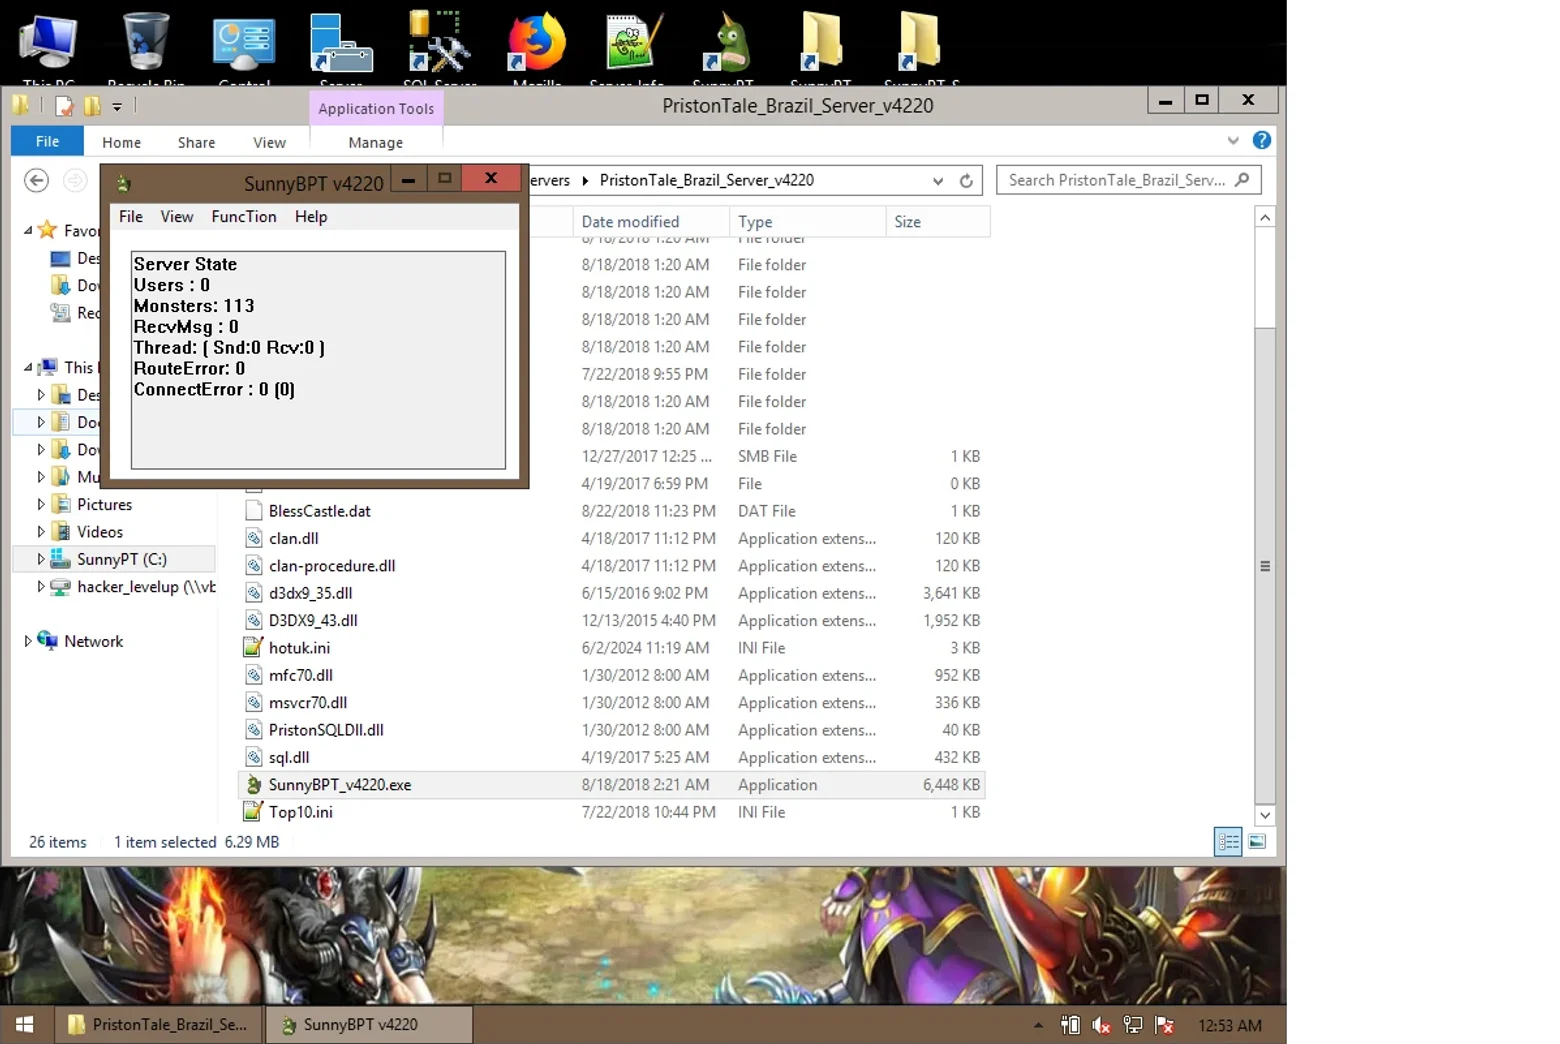Image resolution: width=1560 pixels, height=1044 pixels.
Task: Expand the Explorer ribbon with the chevron
Action: 1233,140
